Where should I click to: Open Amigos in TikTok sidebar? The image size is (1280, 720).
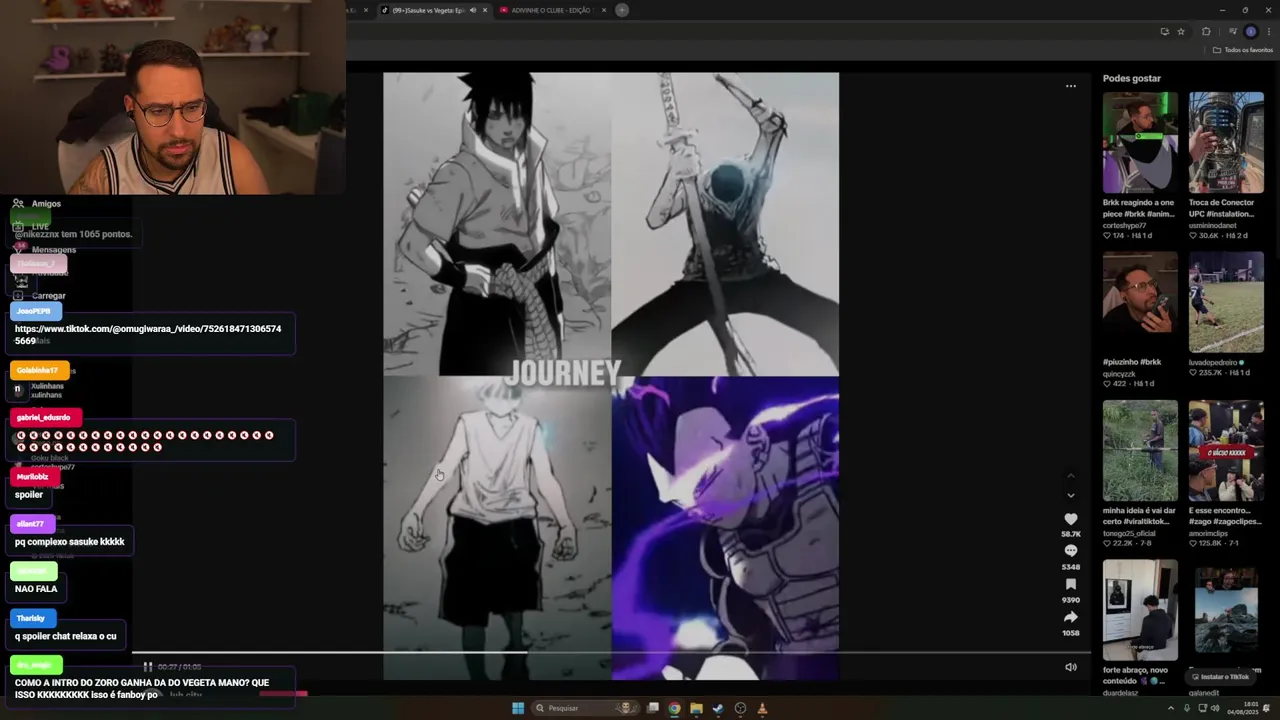[x=36, y=203]
